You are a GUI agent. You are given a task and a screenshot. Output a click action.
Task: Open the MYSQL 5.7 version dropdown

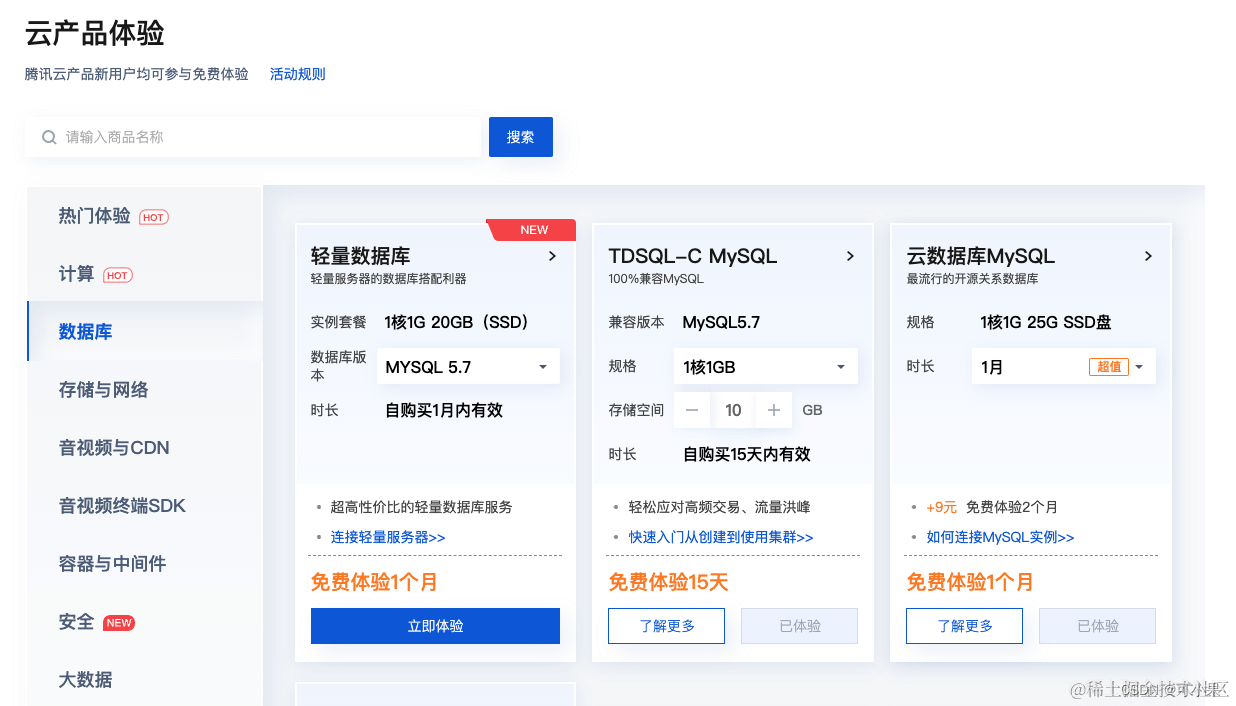468,366
